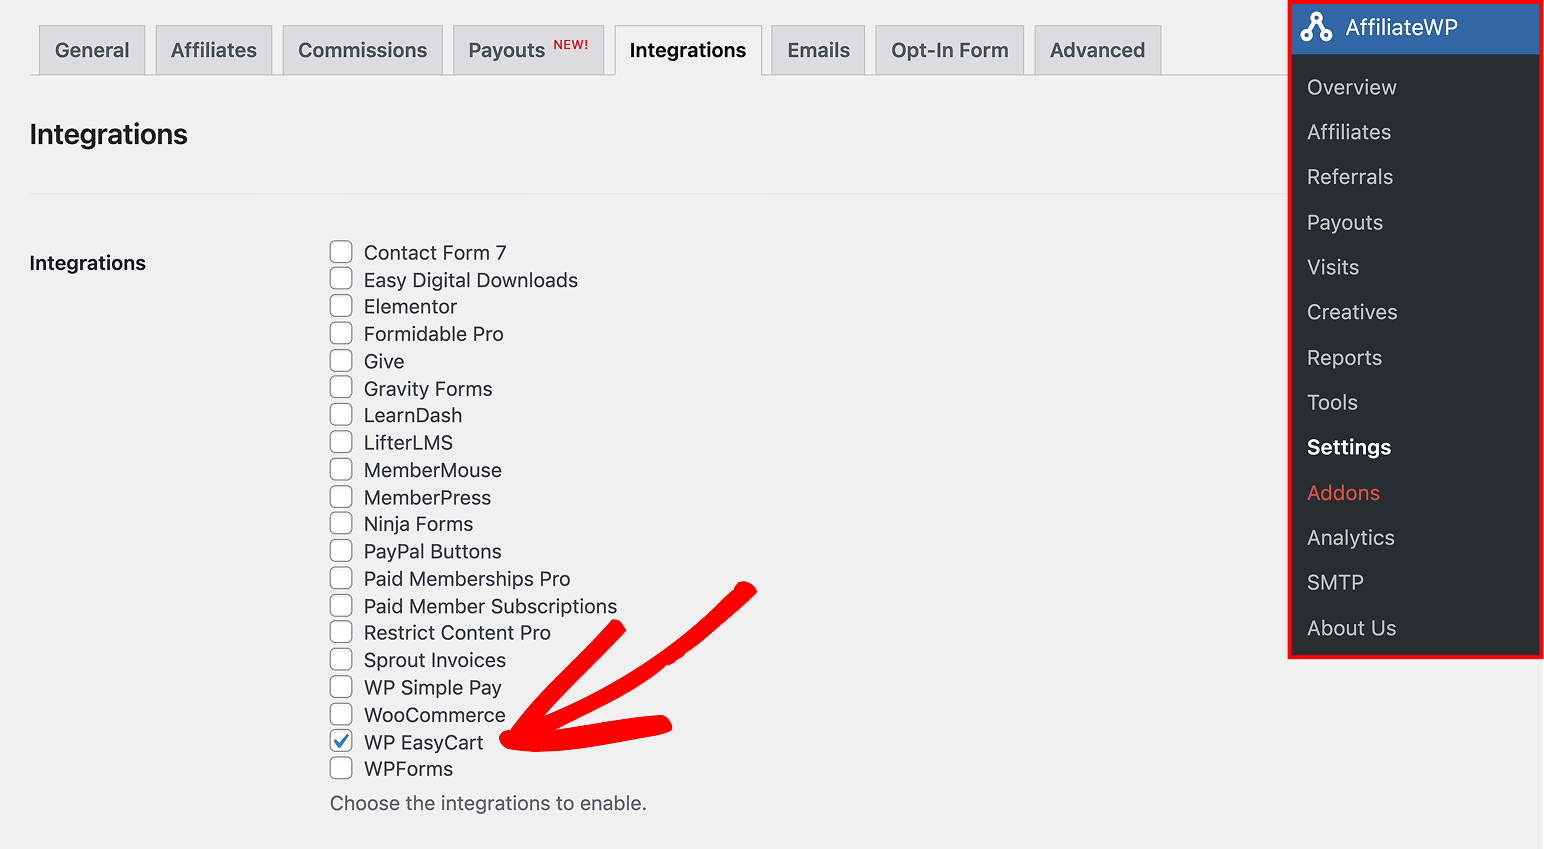Open the Addons sidebar link
The height and width of the screenshot is (849, 1544).
1343,493
